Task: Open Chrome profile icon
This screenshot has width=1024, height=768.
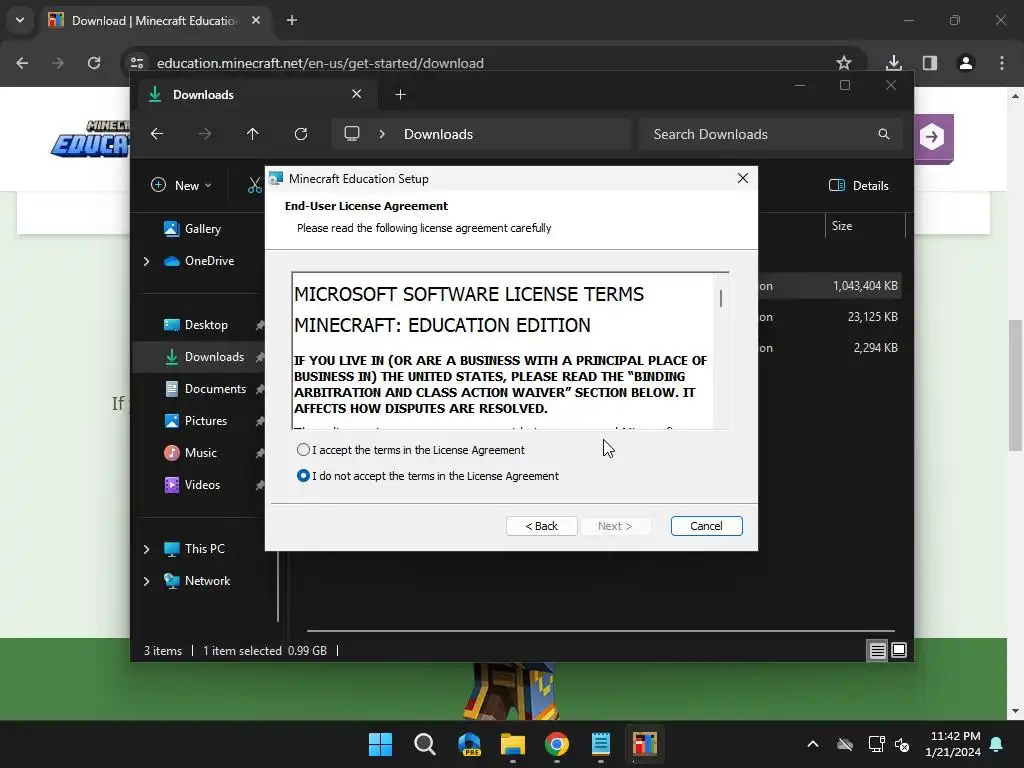Action: click(x=966, y=63)
